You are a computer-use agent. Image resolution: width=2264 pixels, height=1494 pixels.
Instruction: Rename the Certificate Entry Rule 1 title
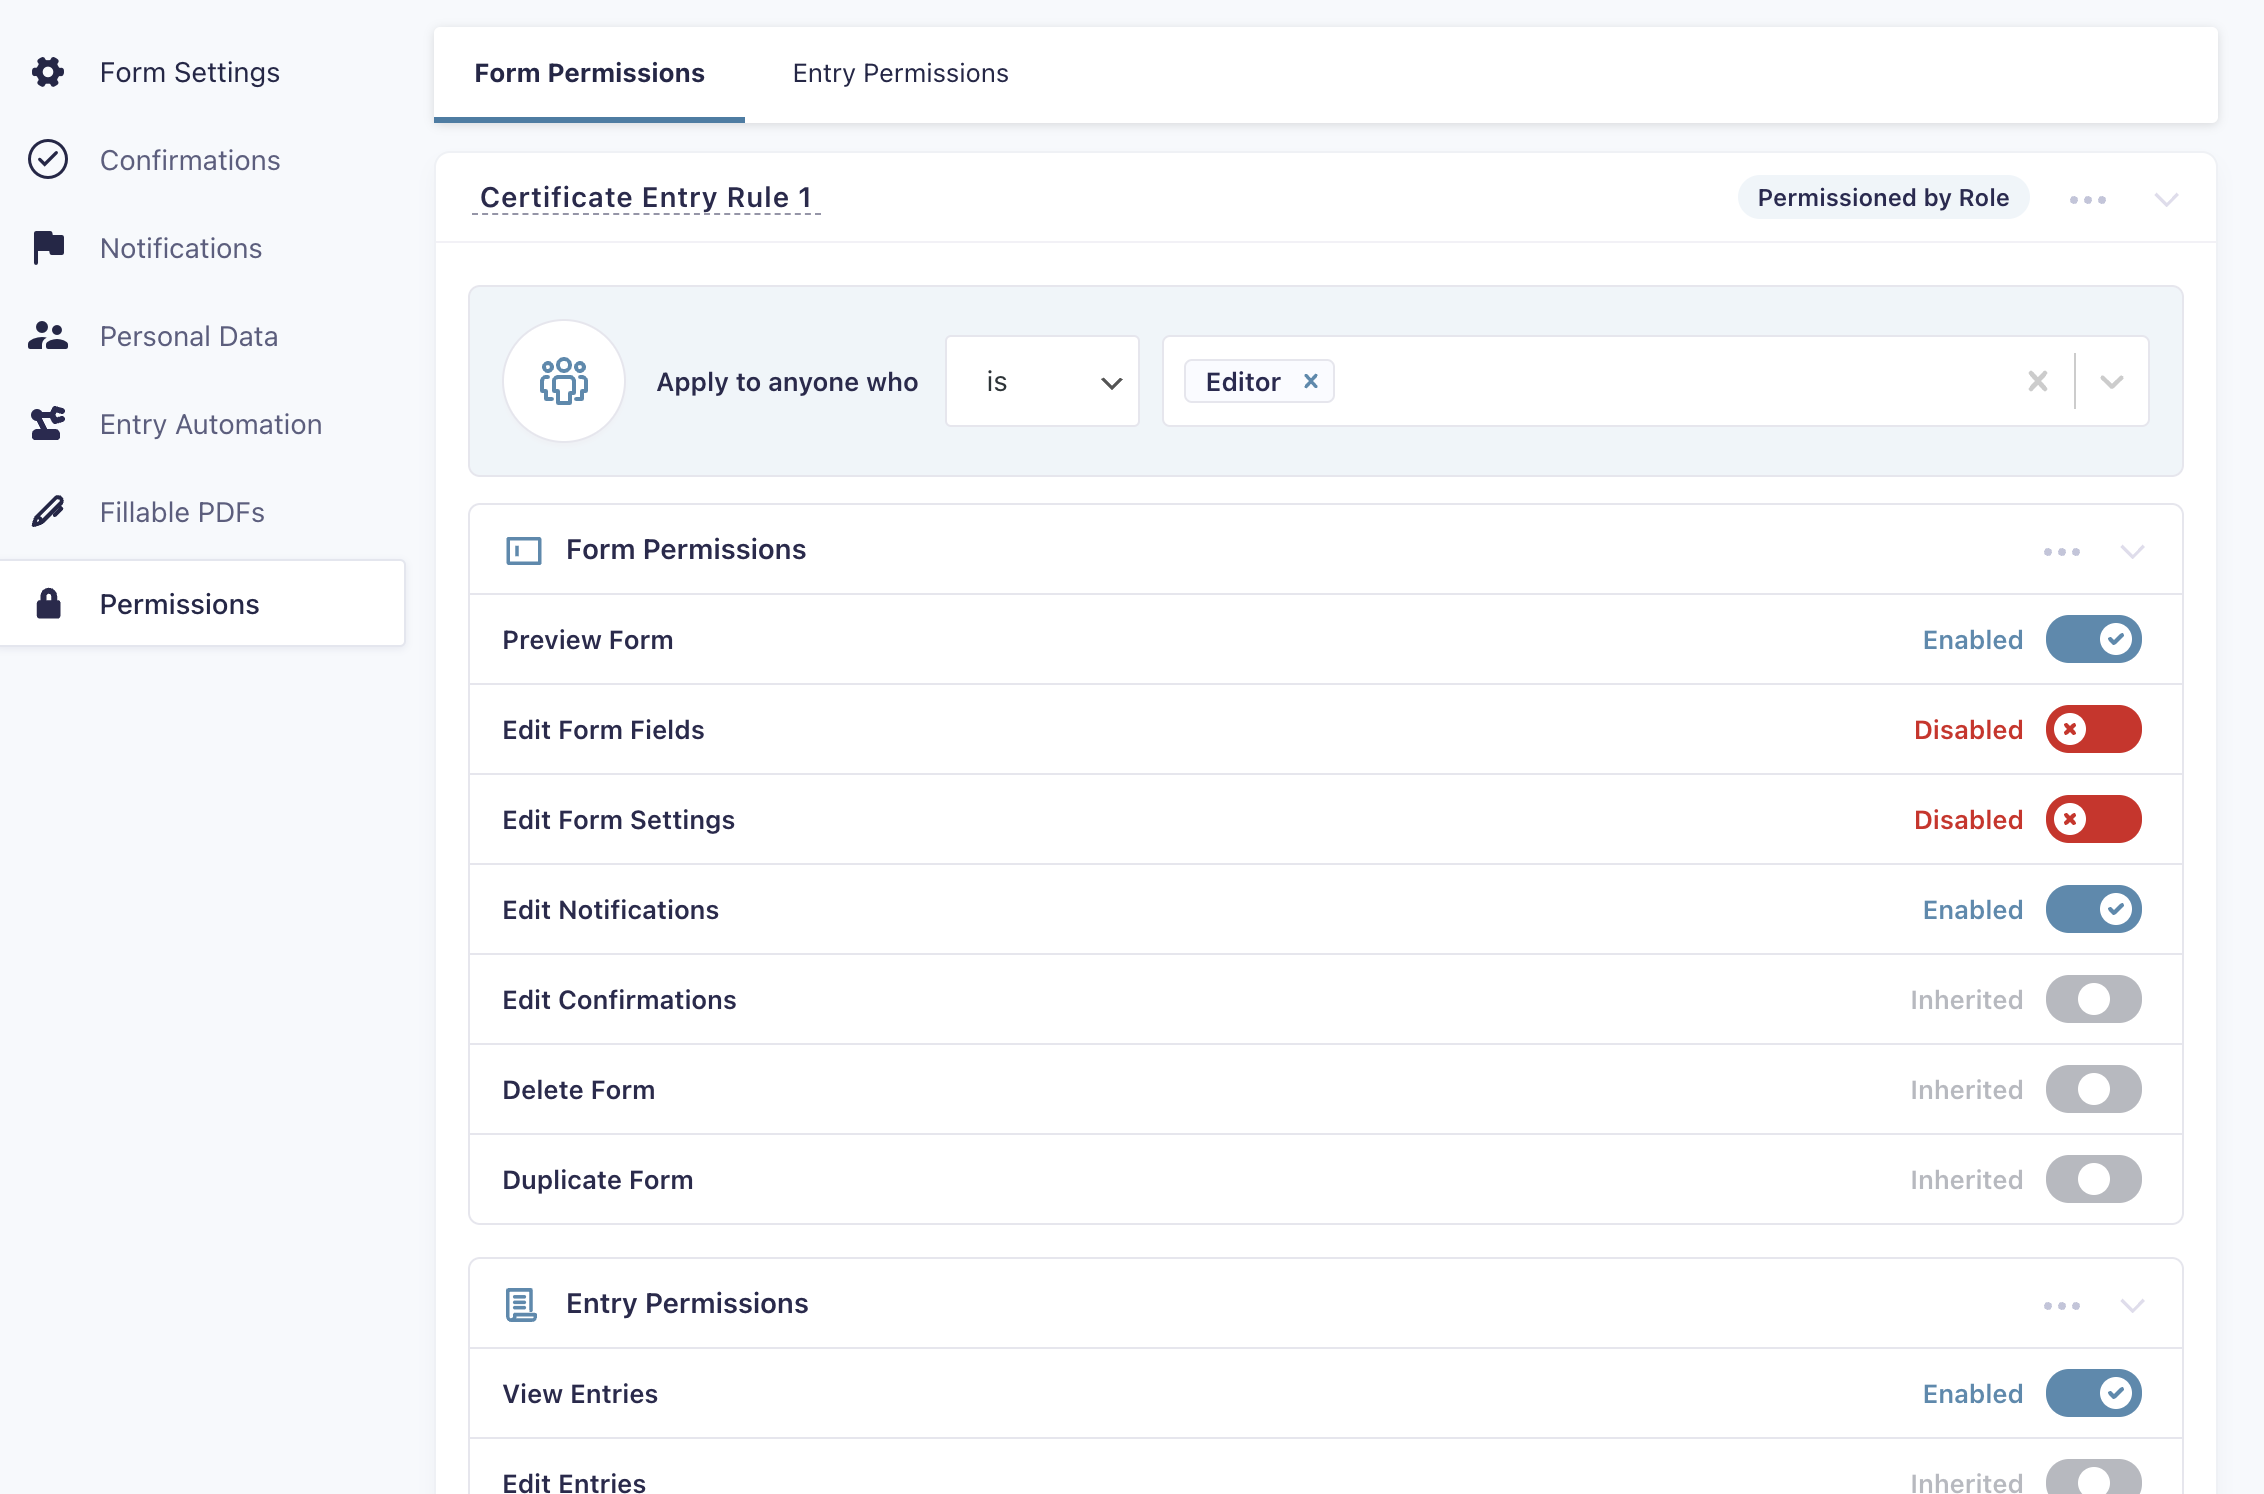click(646, 197)
